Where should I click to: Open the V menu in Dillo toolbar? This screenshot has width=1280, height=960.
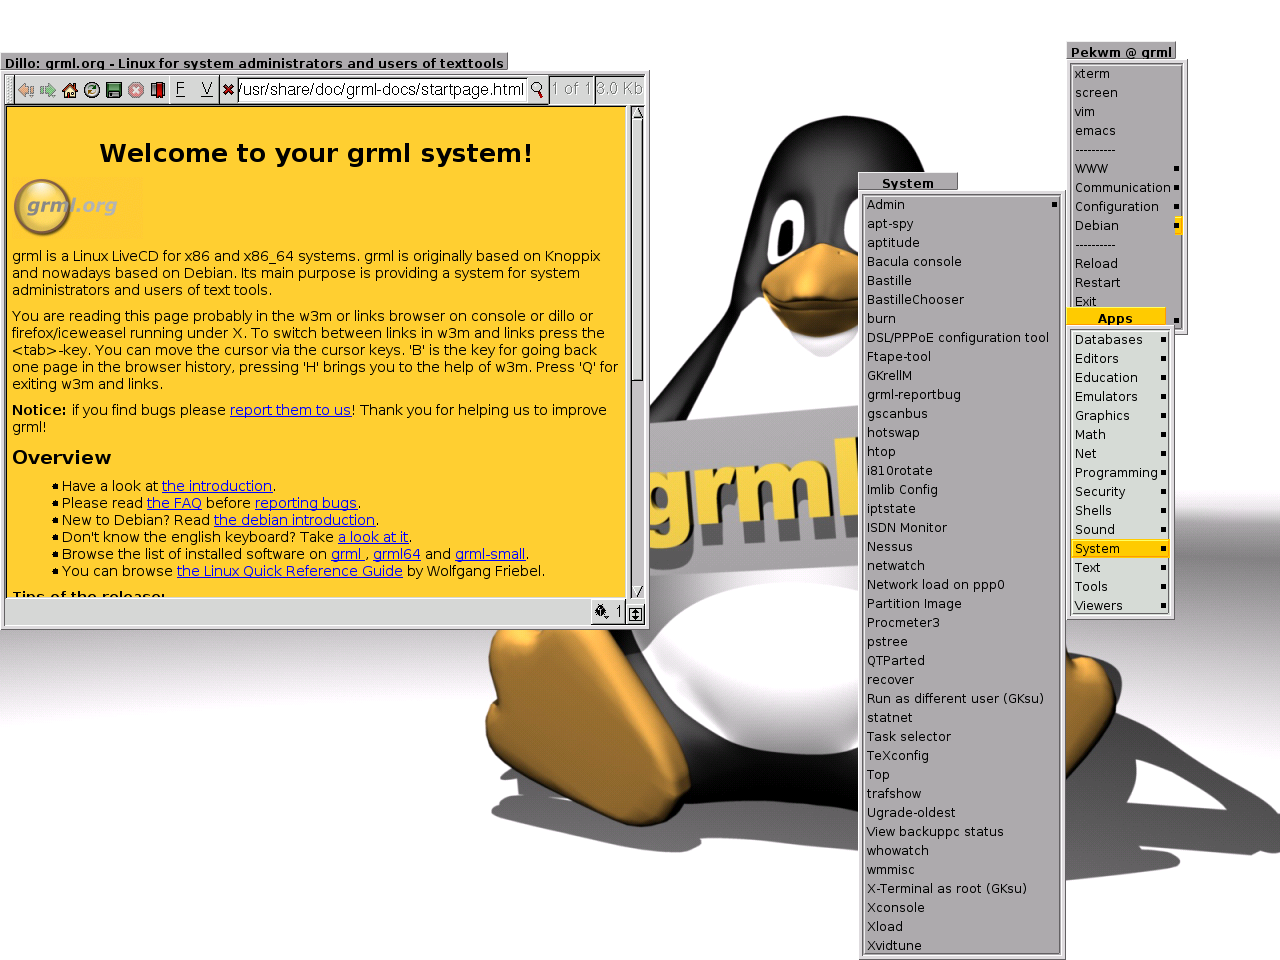(x=207, y=90)
